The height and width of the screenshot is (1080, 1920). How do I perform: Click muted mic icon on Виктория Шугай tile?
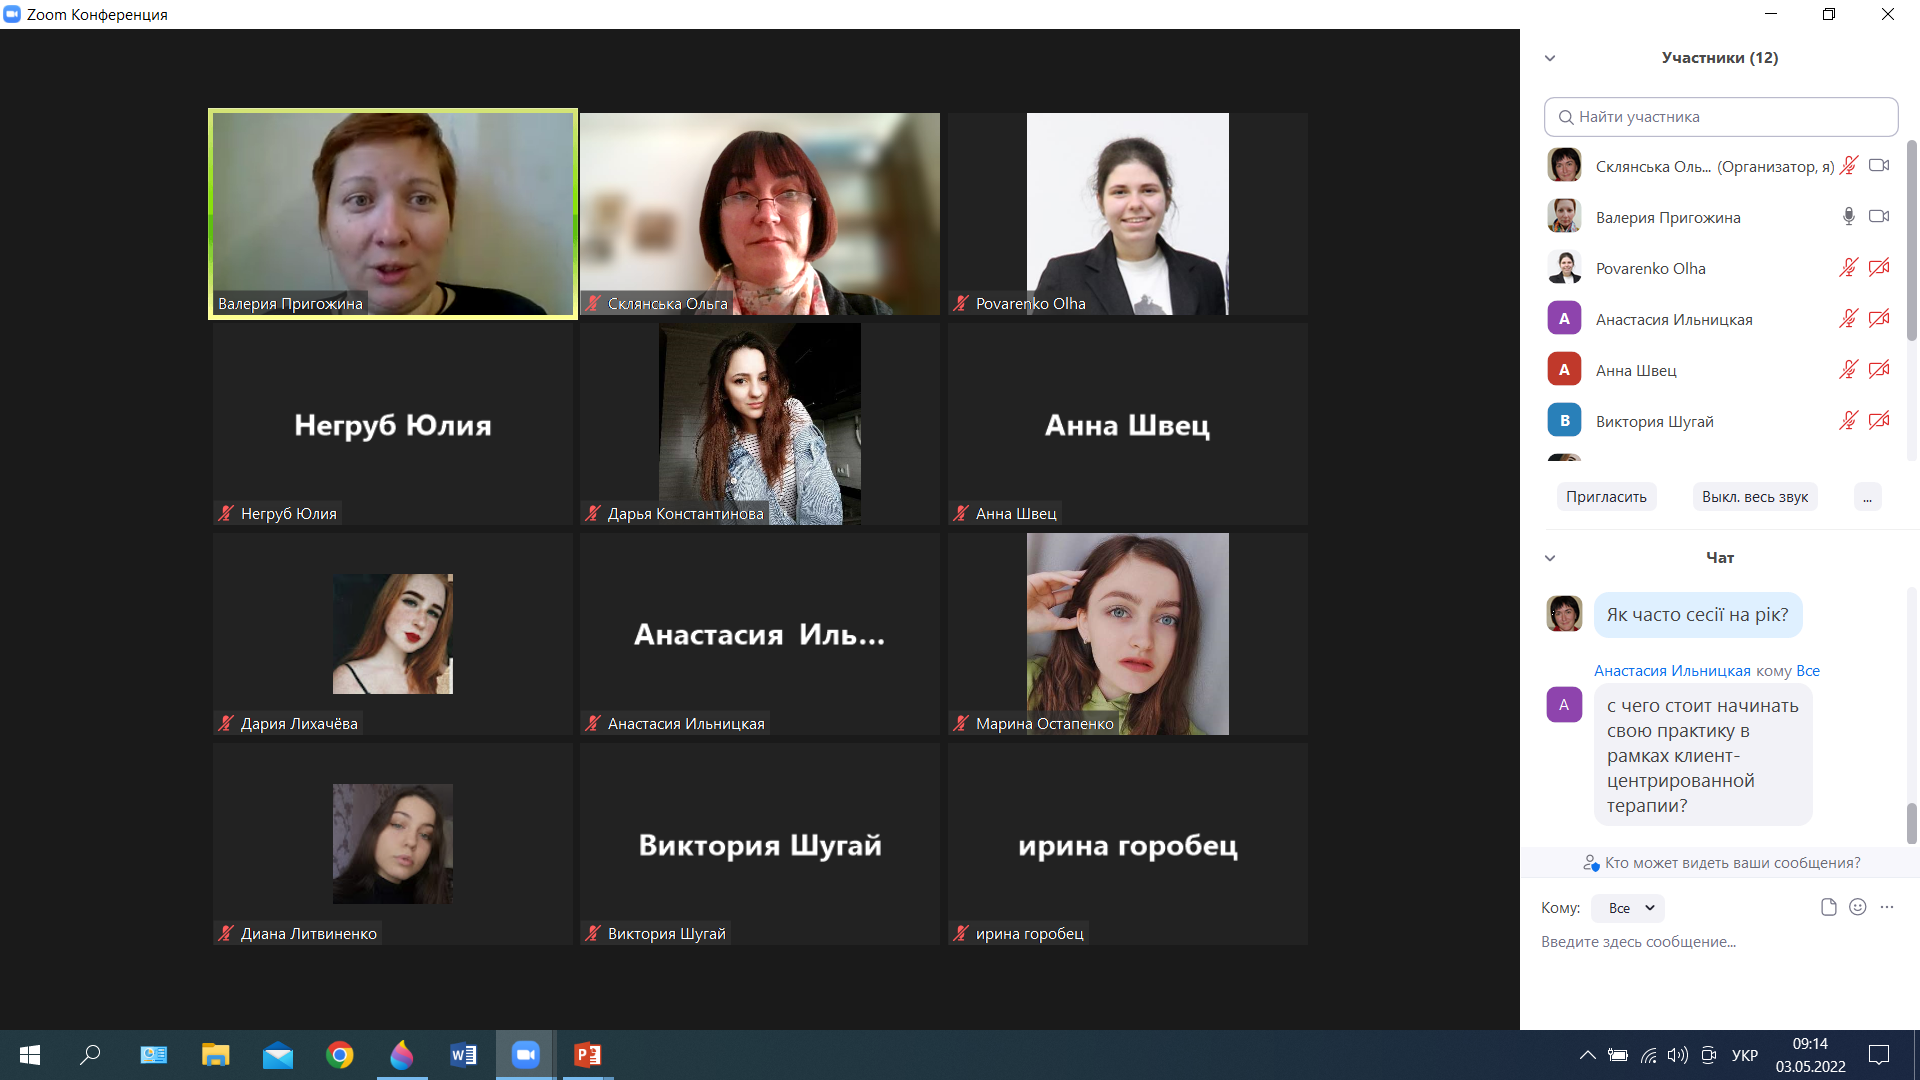[593, 933]
